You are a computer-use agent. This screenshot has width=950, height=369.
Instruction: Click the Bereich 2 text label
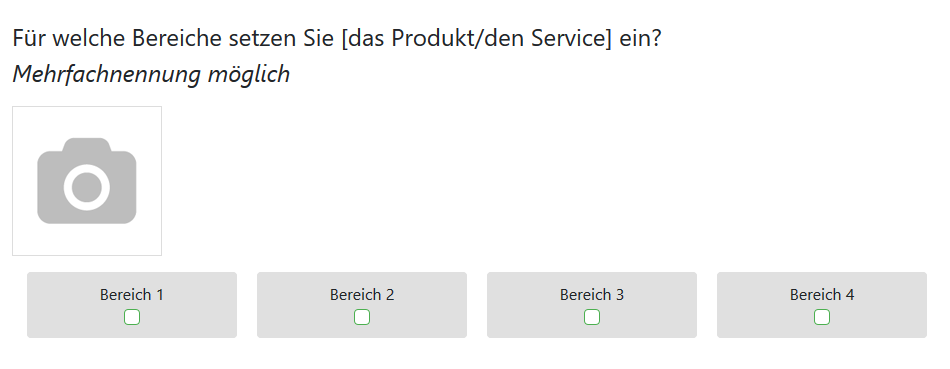tap(362, 295)
